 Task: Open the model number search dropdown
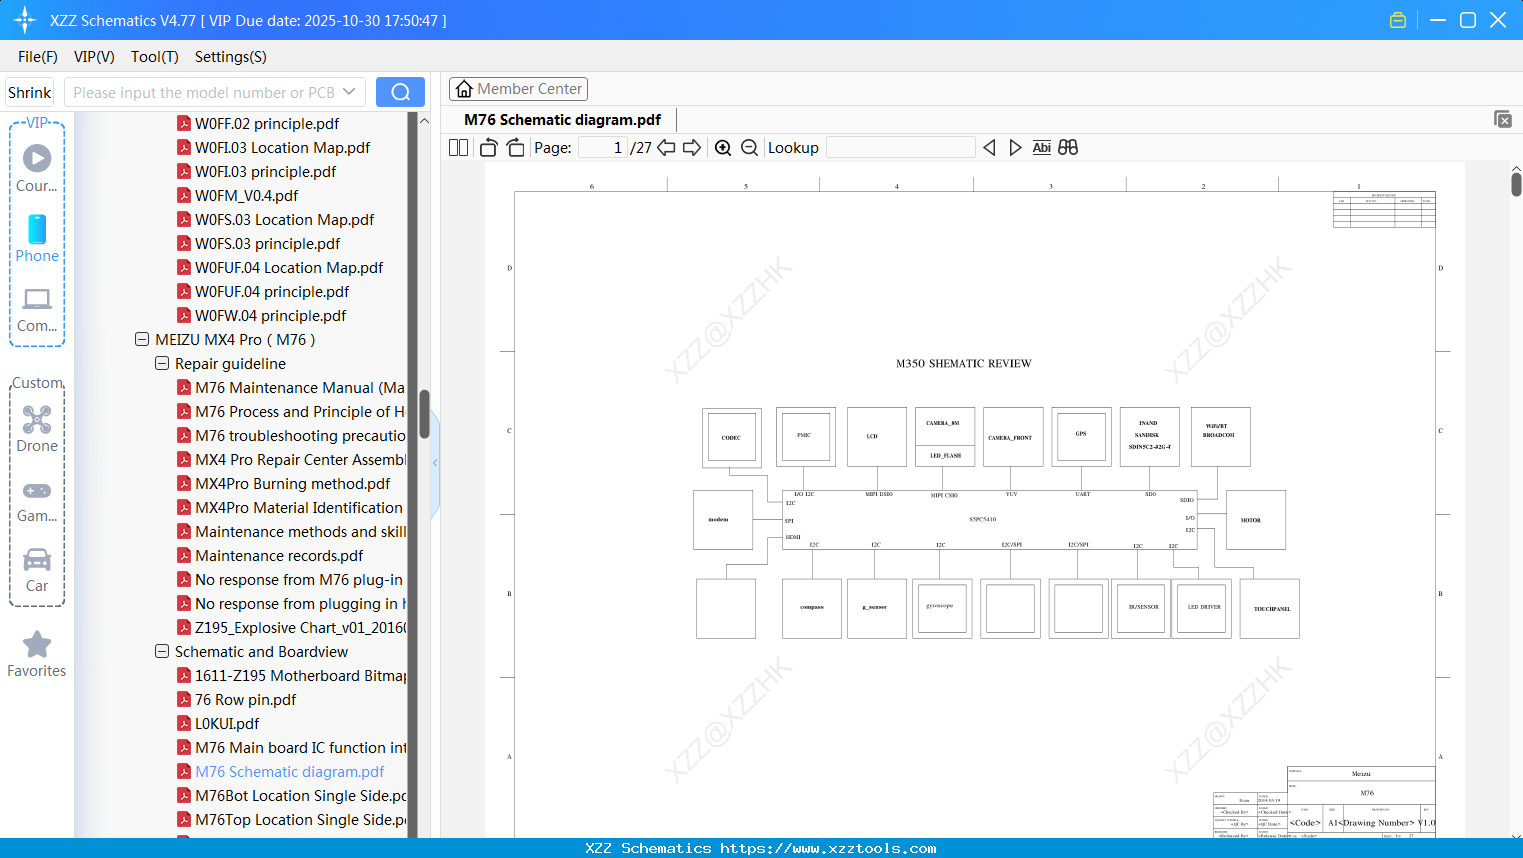pyautogui.click(x=350, y=91)
